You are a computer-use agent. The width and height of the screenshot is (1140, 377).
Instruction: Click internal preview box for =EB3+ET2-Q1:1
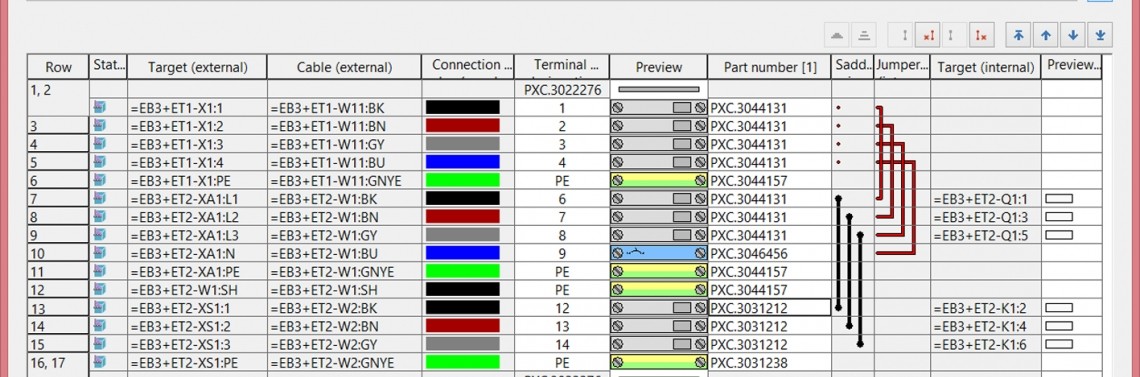coord(1059,198)
